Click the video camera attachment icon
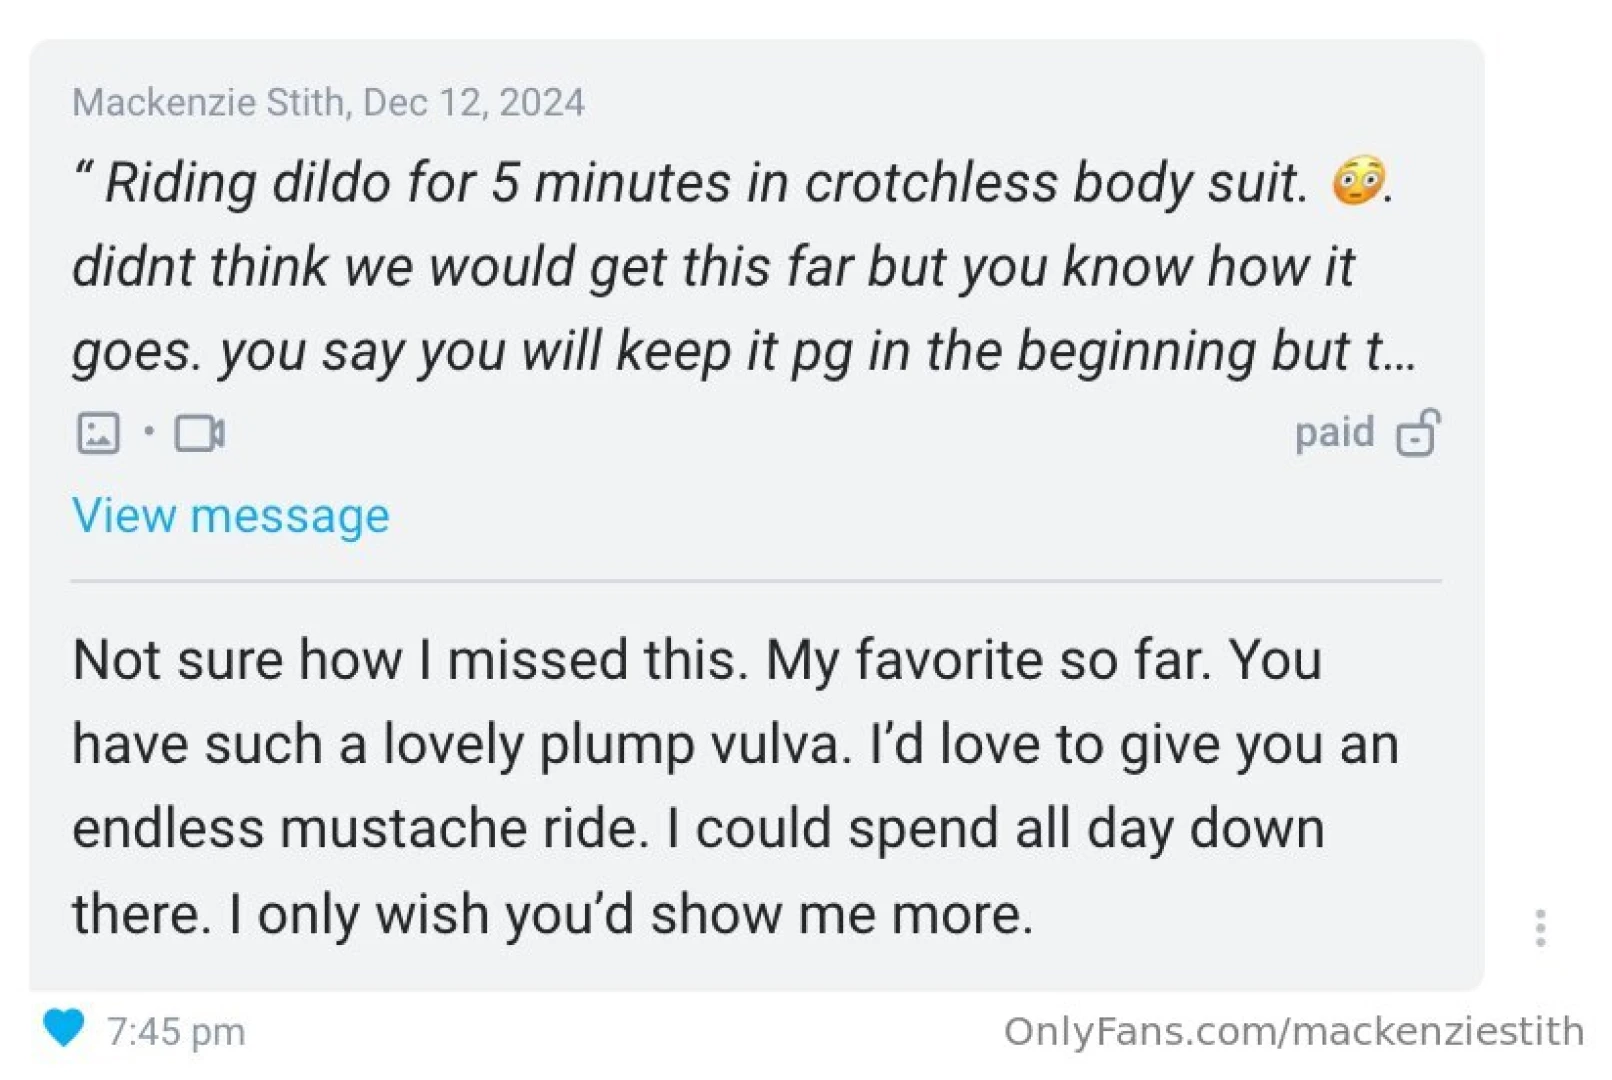This screenshot has width=1612, height=1080. click(199, 433)
